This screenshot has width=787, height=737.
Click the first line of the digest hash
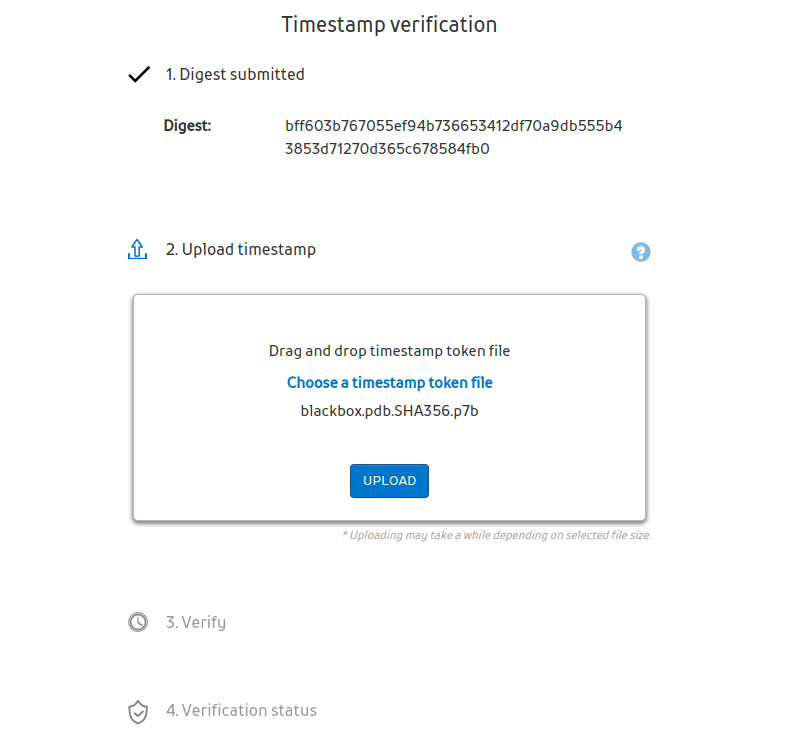453,126
